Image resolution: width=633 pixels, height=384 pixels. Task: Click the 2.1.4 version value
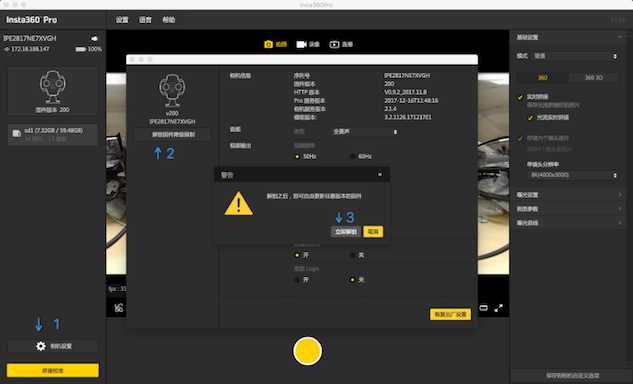390,109
